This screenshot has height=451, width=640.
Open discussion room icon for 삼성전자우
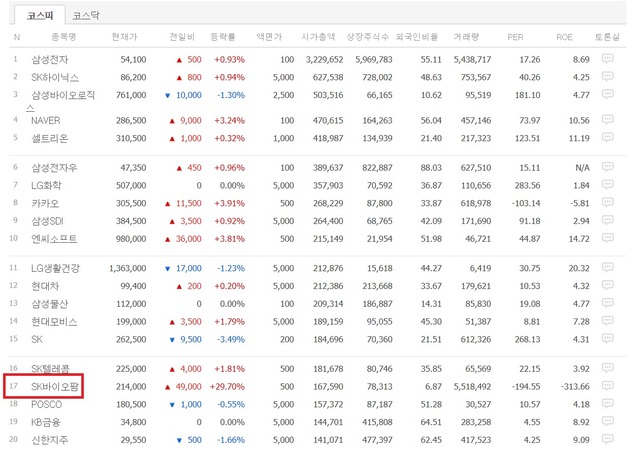point(607,167)
